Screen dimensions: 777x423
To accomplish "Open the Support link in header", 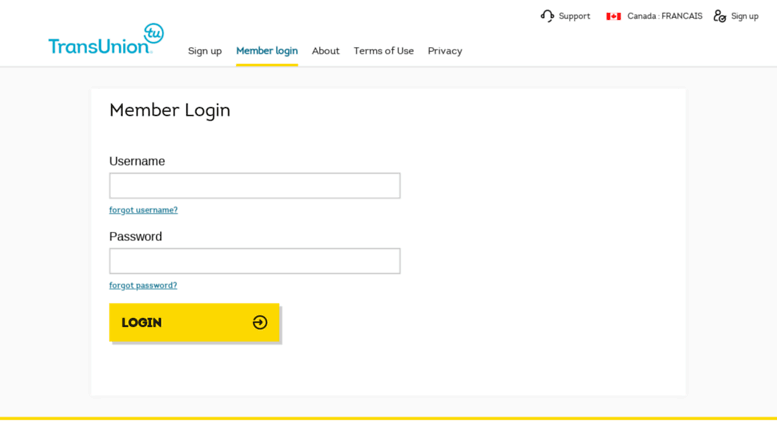I will click(x=574, y=16).
